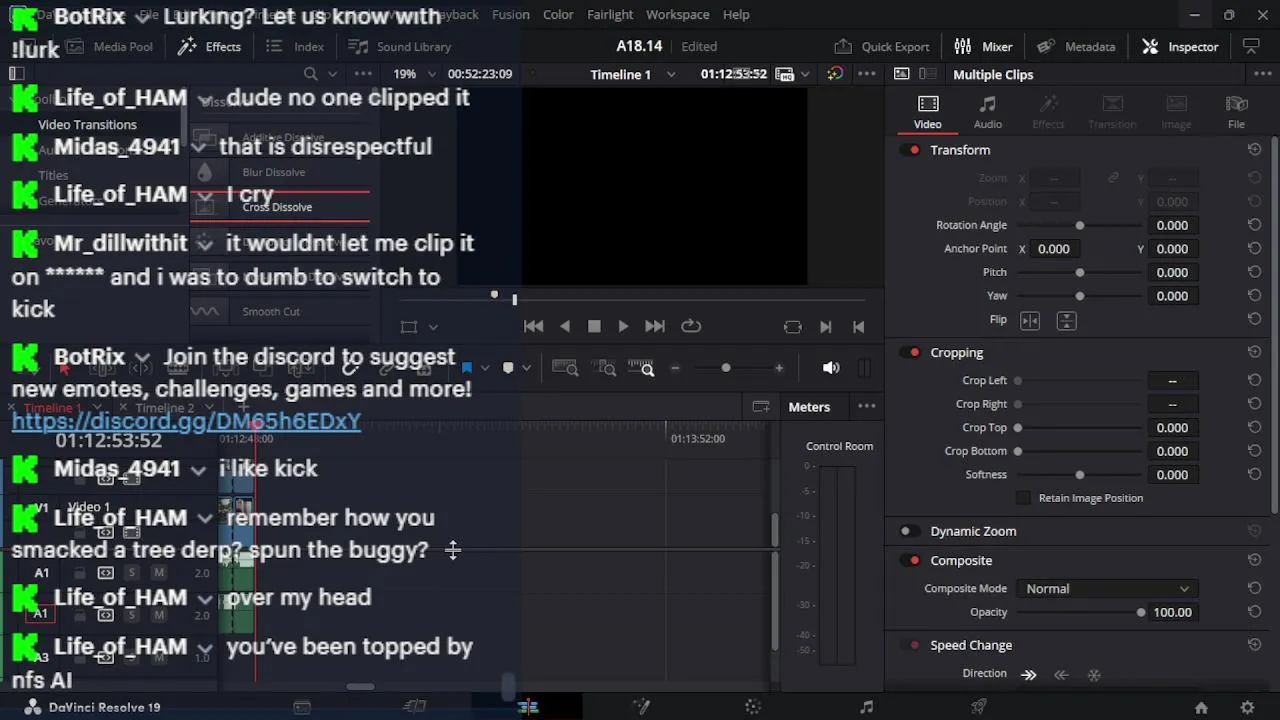
Task: Open the Deliver page rocket icon
Action: pyautogui.click(x=979, y=707)
